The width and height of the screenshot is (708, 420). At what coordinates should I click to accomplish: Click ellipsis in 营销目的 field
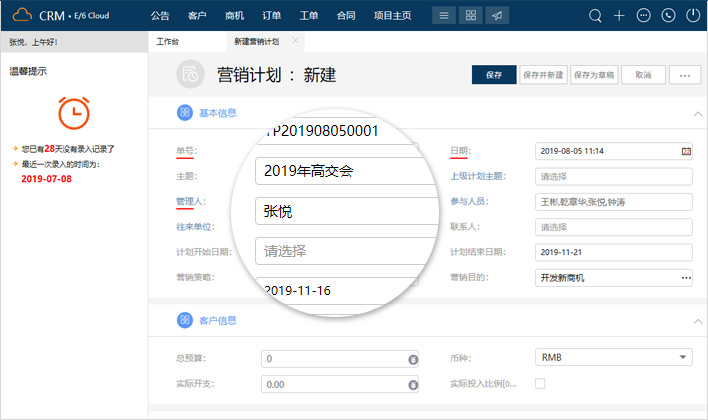(x=686, y=277)
